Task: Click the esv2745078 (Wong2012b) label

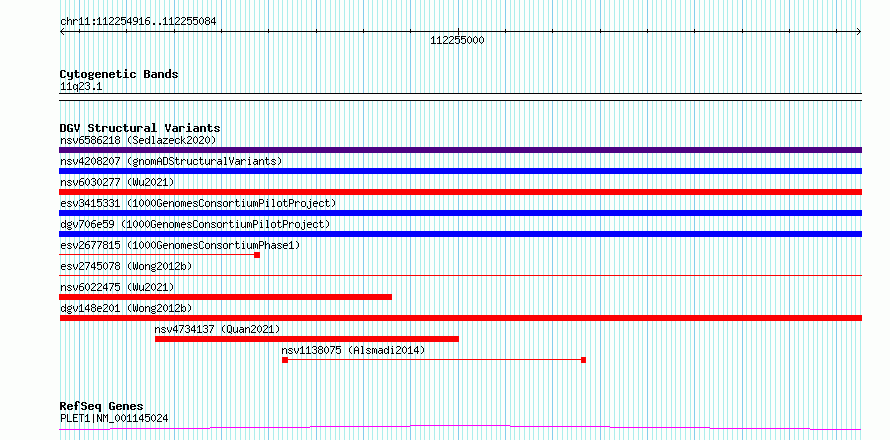Action: coord(126,266)
